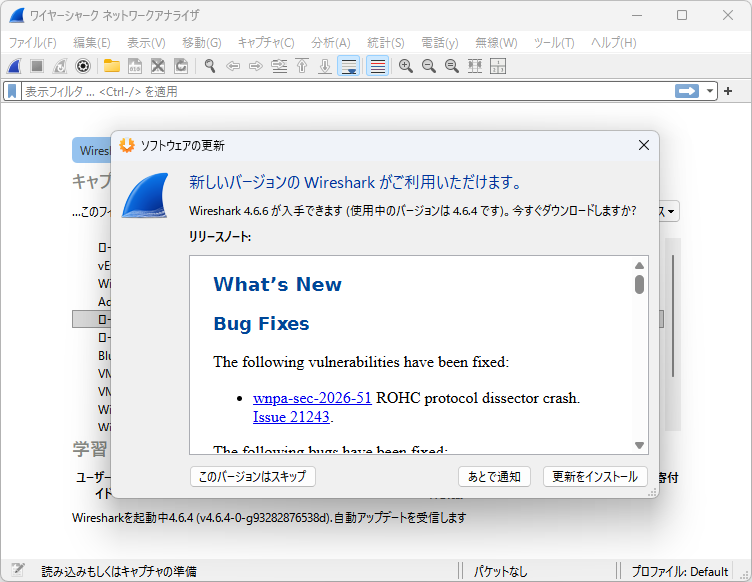Open wnpa-sec-2026-51 link
The image size is (752, 582).
pyautogui.click(x=312, y=398)
